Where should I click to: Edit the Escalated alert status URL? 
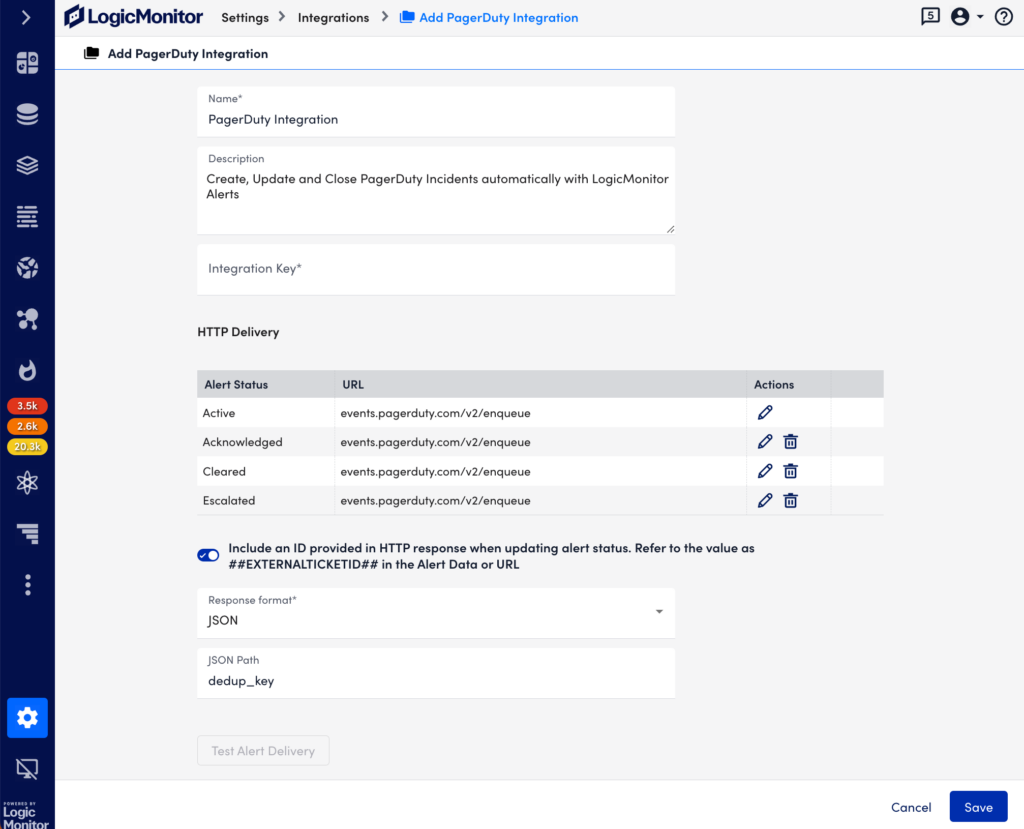pyautogui.click(x=764, y=500)
